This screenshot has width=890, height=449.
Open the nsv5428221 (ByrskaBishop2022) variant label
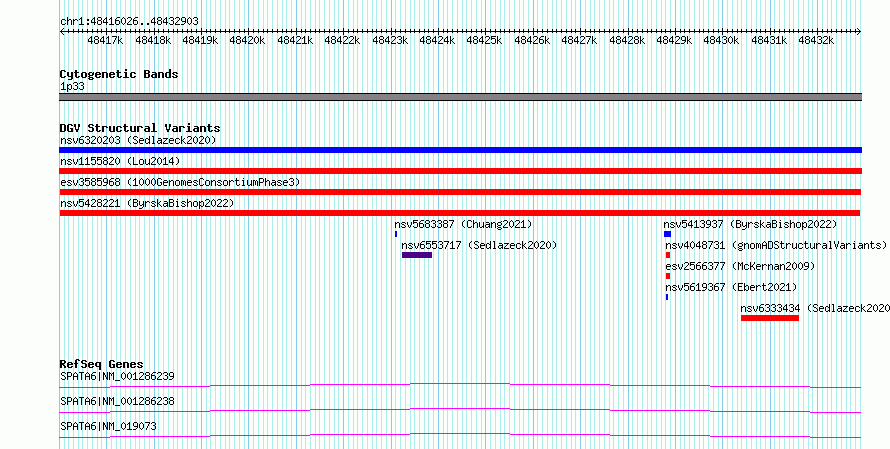click(147, 203)
